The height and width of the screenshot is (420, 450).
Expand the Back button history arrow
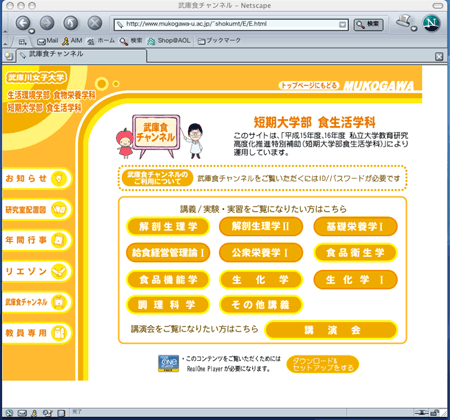(32, 31)
